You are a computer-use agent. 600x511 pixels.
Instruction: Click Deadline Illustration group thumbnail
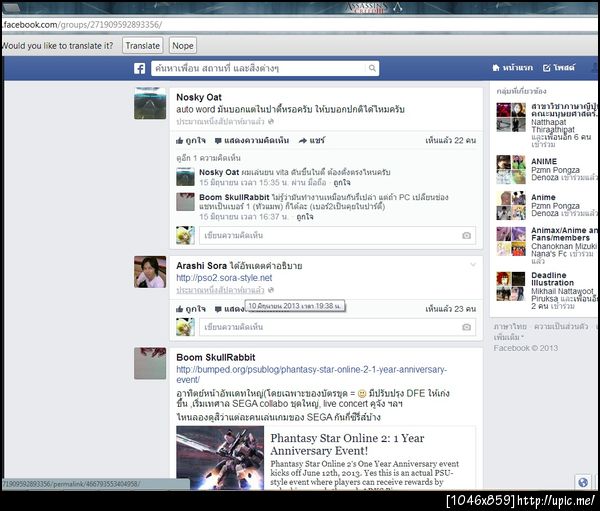[x=510, y=286]
